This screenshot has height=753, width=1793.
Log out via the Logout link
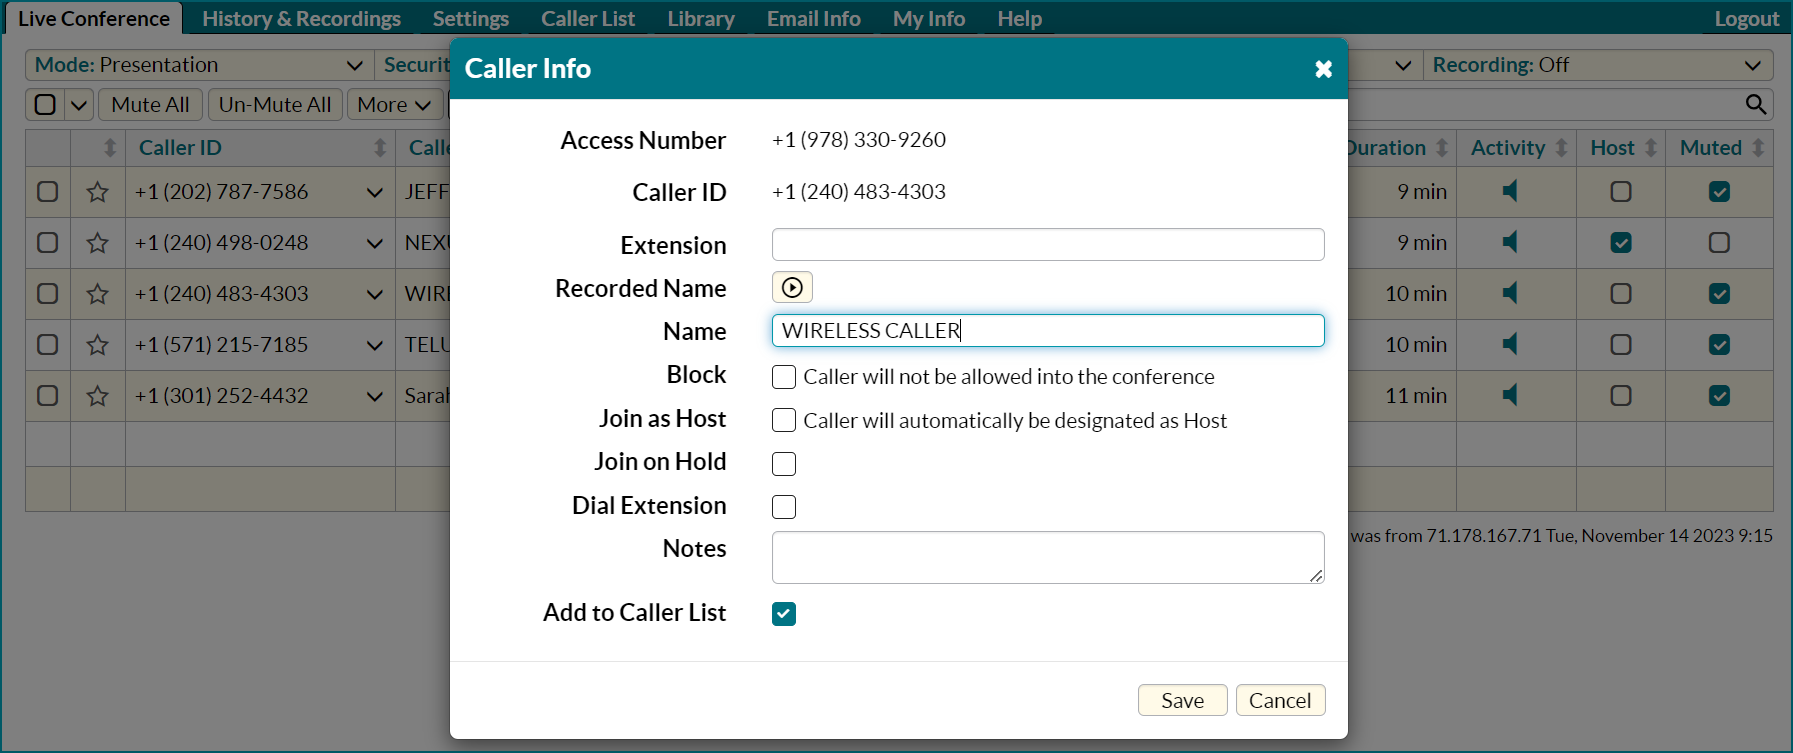tap(1747, 18)
